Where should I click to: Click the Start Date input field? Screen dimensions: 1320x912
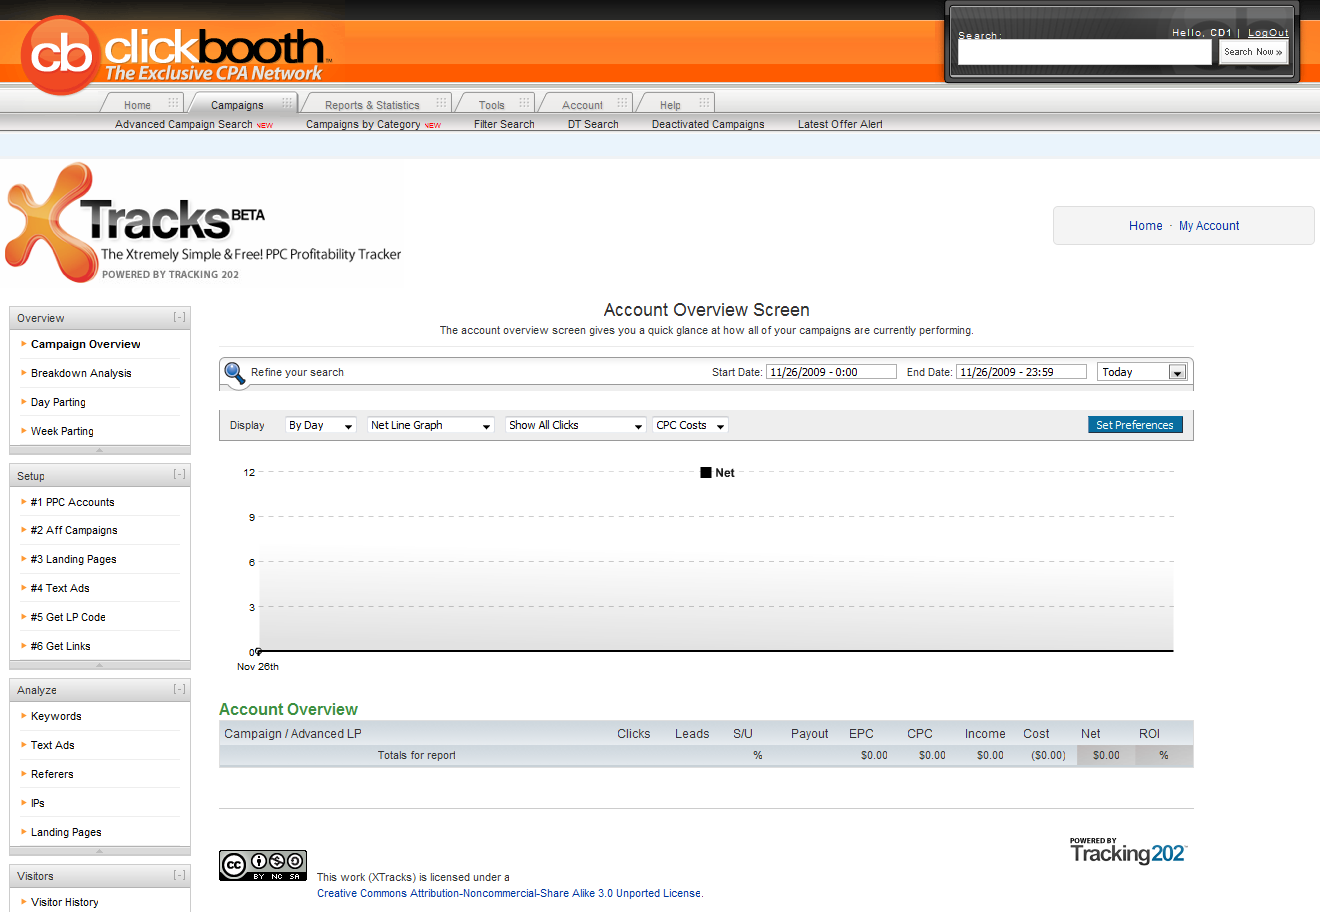[831, 372]
